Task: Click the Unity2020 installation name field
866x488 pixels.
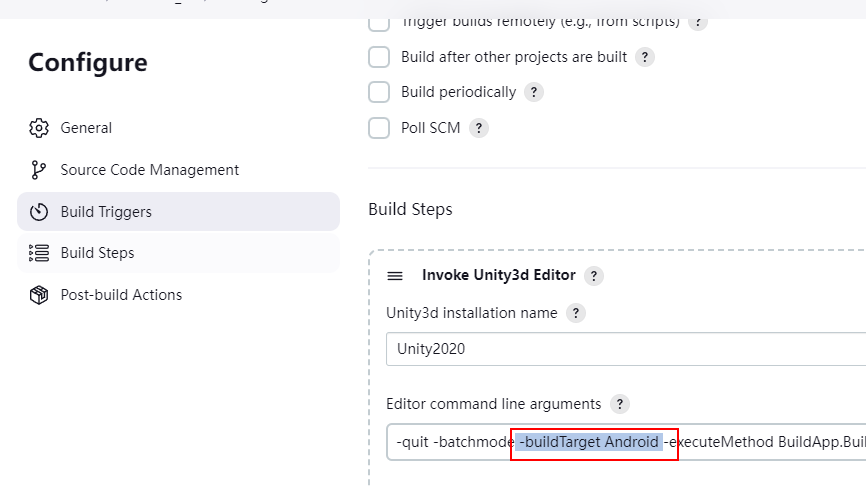Action: [626, 349]
